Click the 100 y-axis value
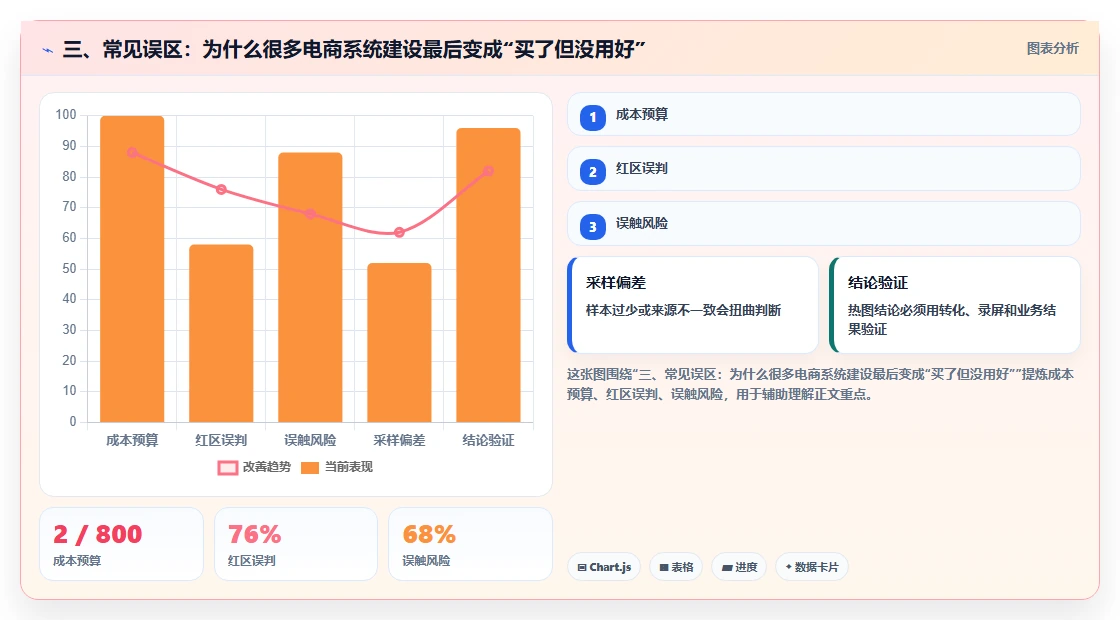 coord(66,114)
